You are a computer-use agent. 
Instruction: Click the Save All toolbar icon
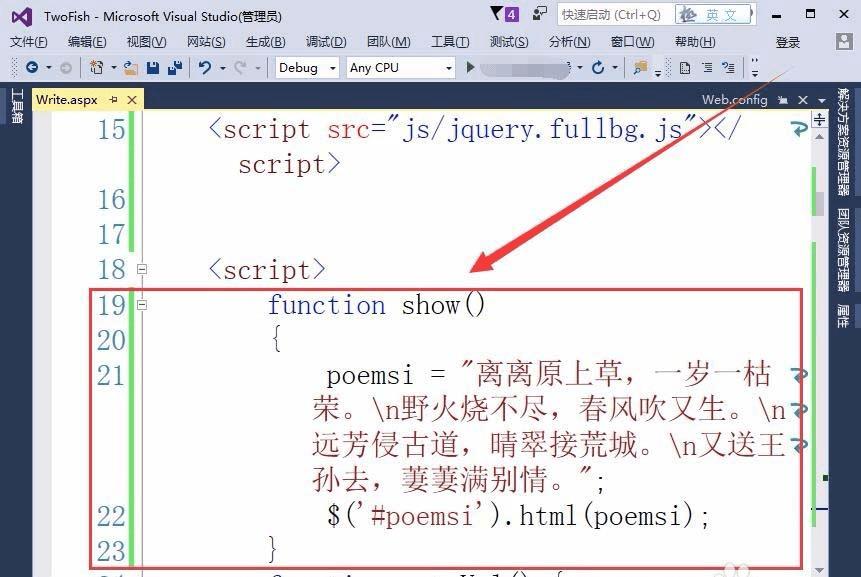point(175,68)
